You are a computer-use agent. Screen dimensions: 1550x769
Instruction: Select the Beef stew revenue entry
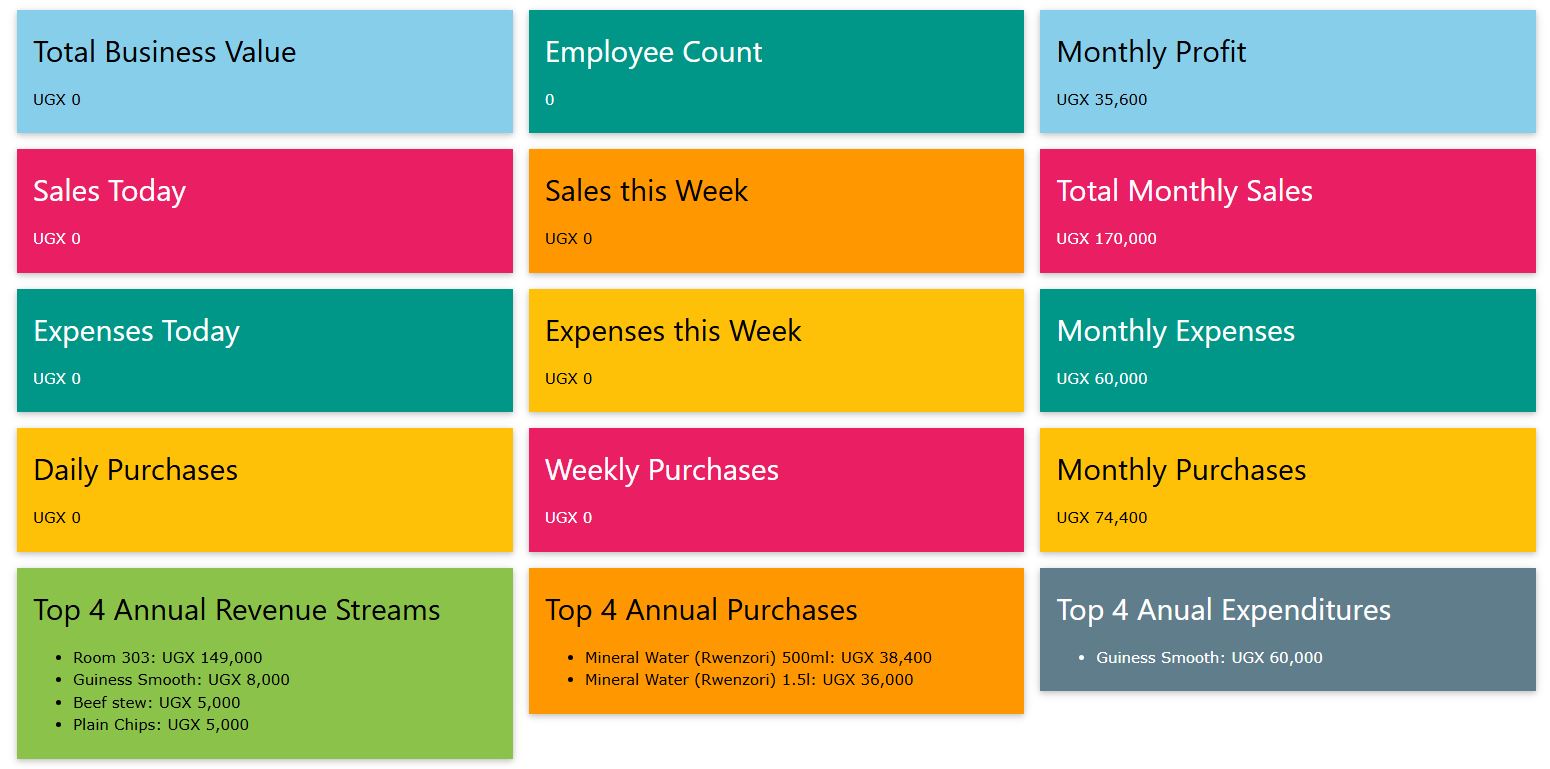[x=150, y=702]
